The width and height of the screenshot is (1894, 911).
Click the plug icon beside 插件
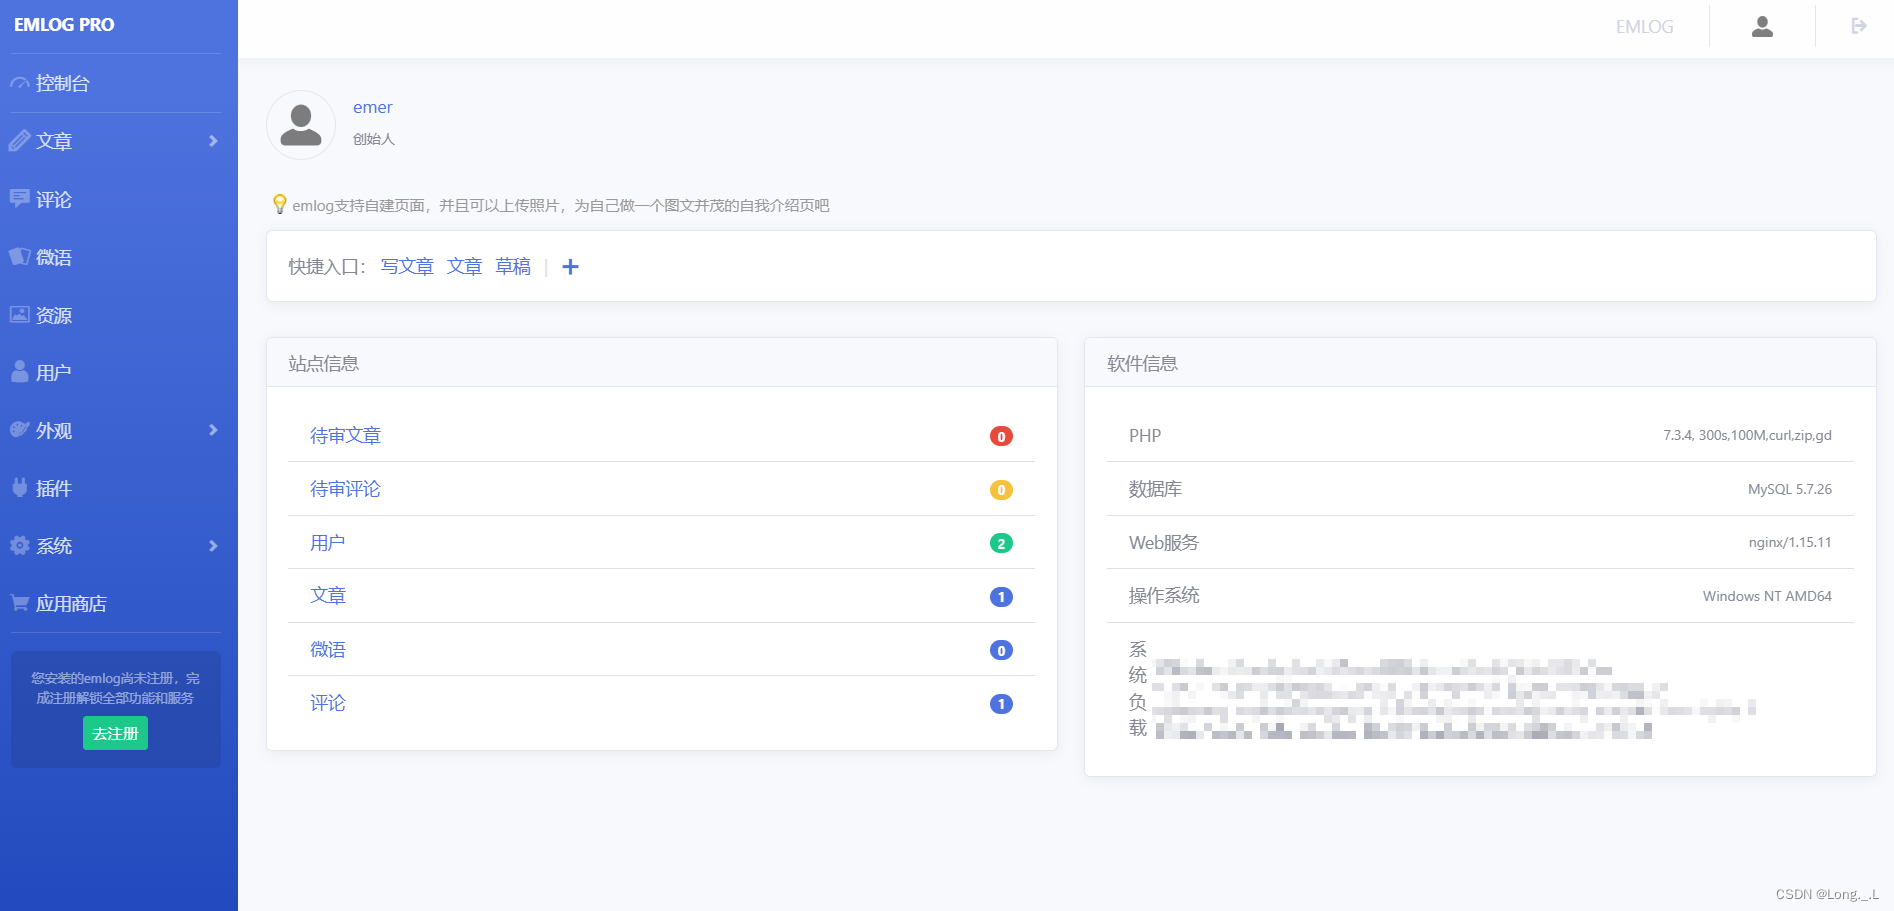pos(19,487)
